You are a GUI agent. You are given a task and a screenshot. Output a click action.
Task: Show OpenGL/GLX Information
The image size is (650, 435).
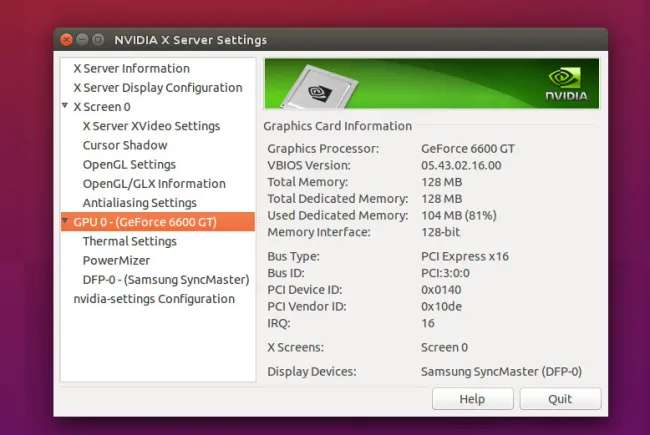(x=154, y=184)
